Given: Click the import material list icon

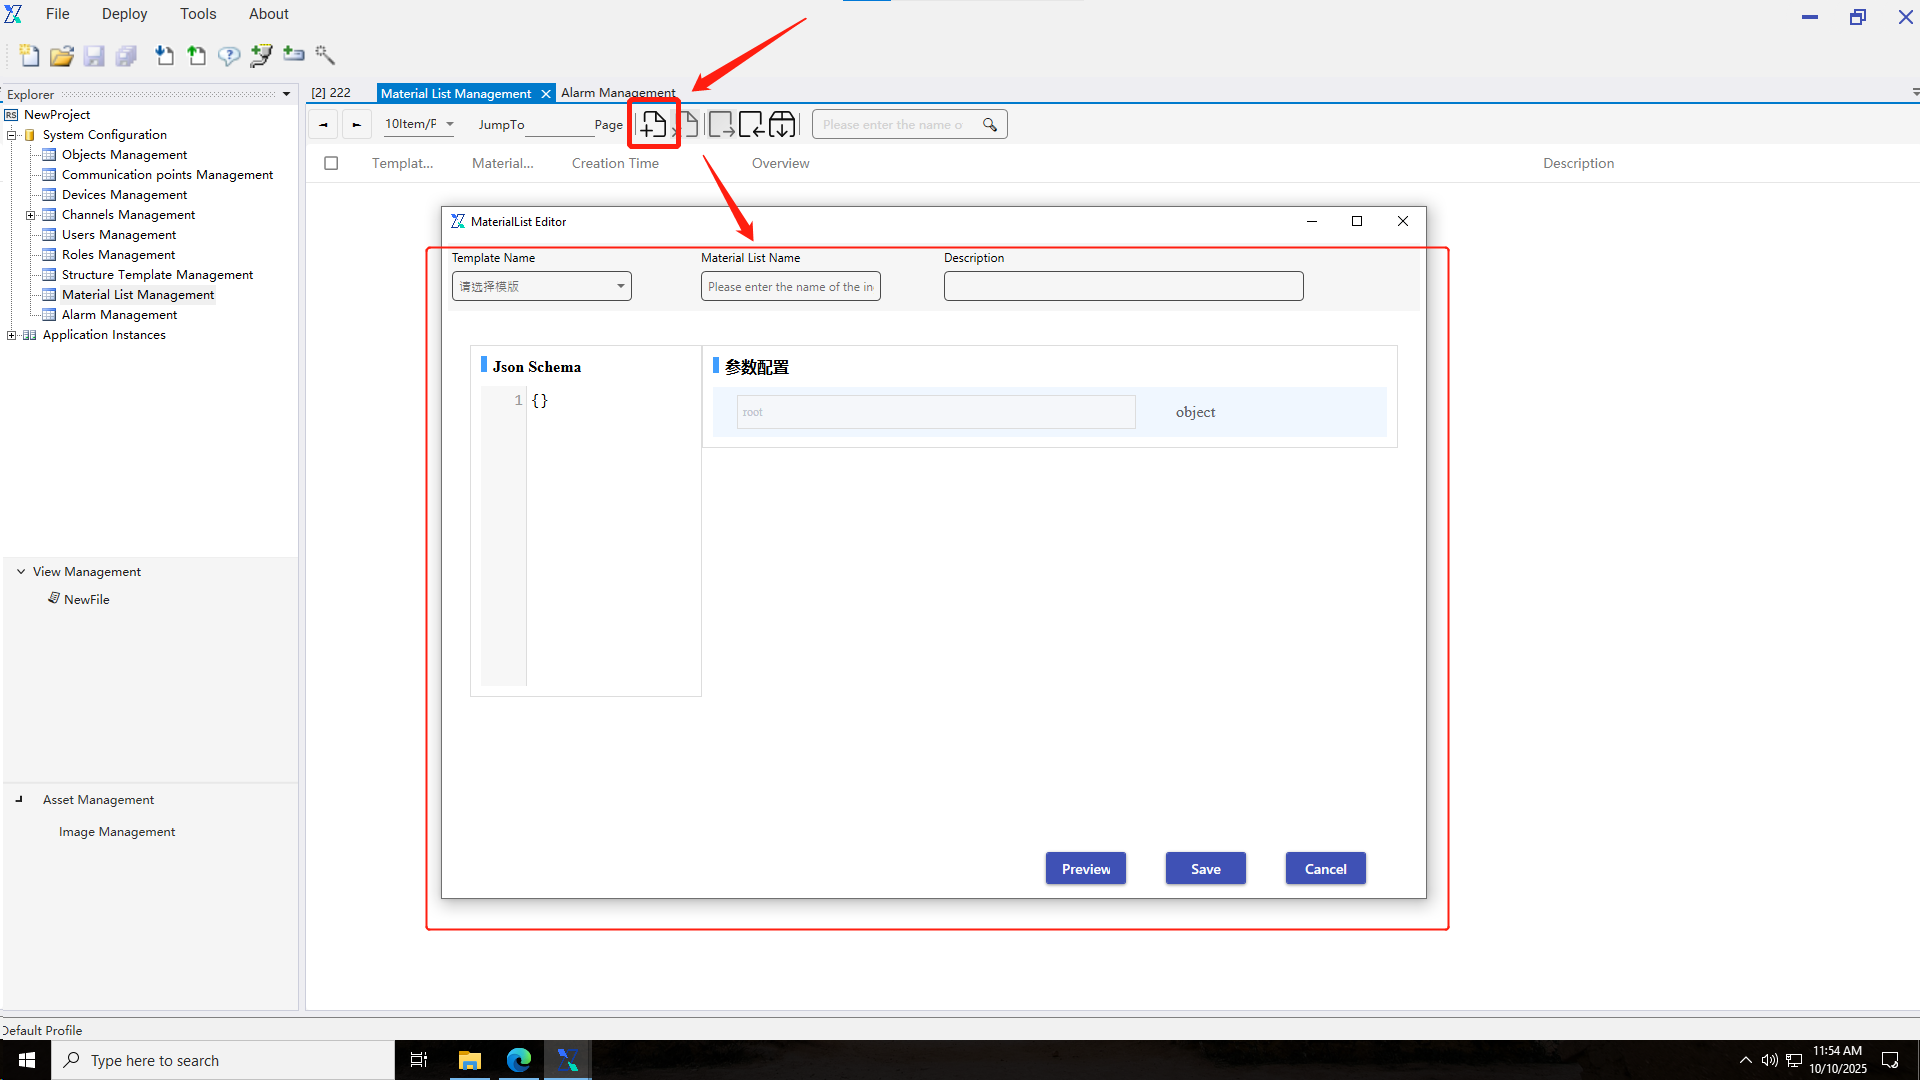Looking at the screenshot, I should click(x=751, y=124).
